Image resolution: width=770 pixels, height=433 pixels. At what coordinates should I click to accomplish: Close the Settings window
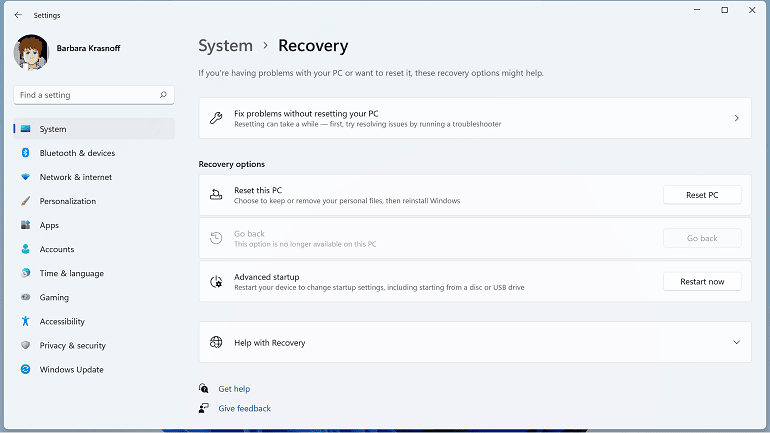752,10
